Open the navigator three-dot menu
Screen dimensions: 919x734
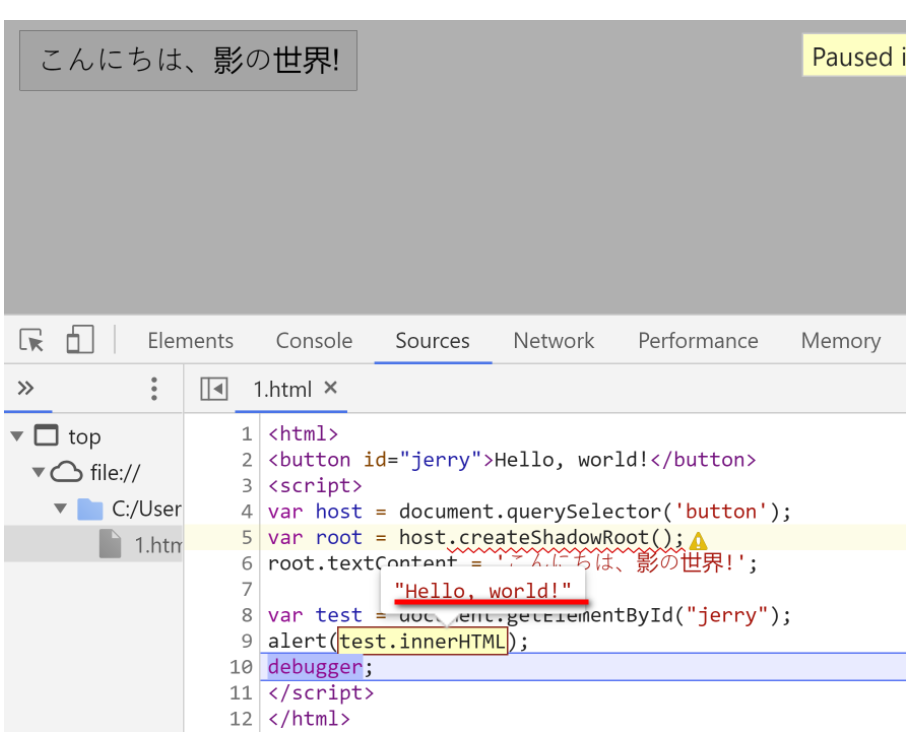coord(154,389)
